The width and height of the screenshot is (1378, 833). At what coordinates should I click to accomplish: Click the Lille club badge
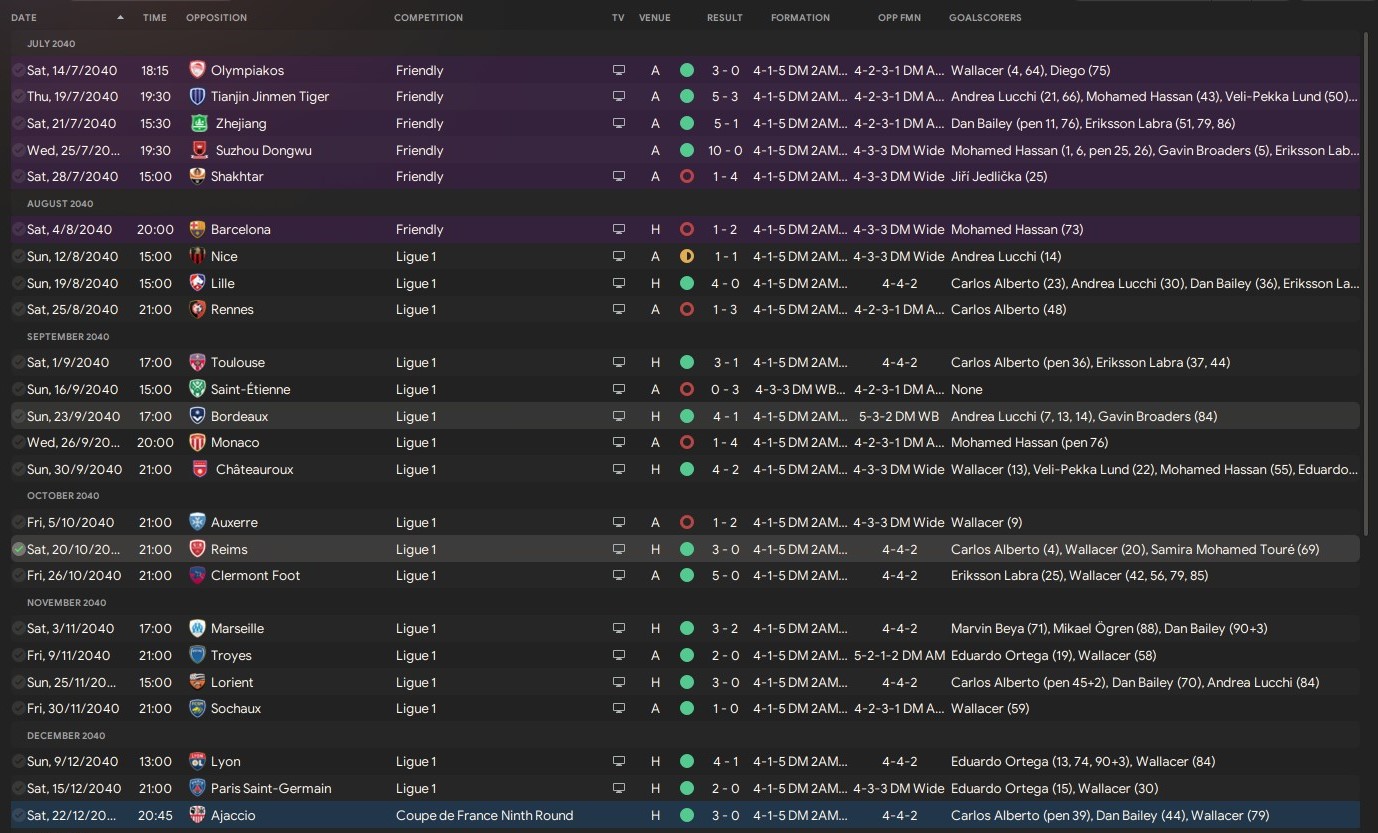tap(197, 283)
